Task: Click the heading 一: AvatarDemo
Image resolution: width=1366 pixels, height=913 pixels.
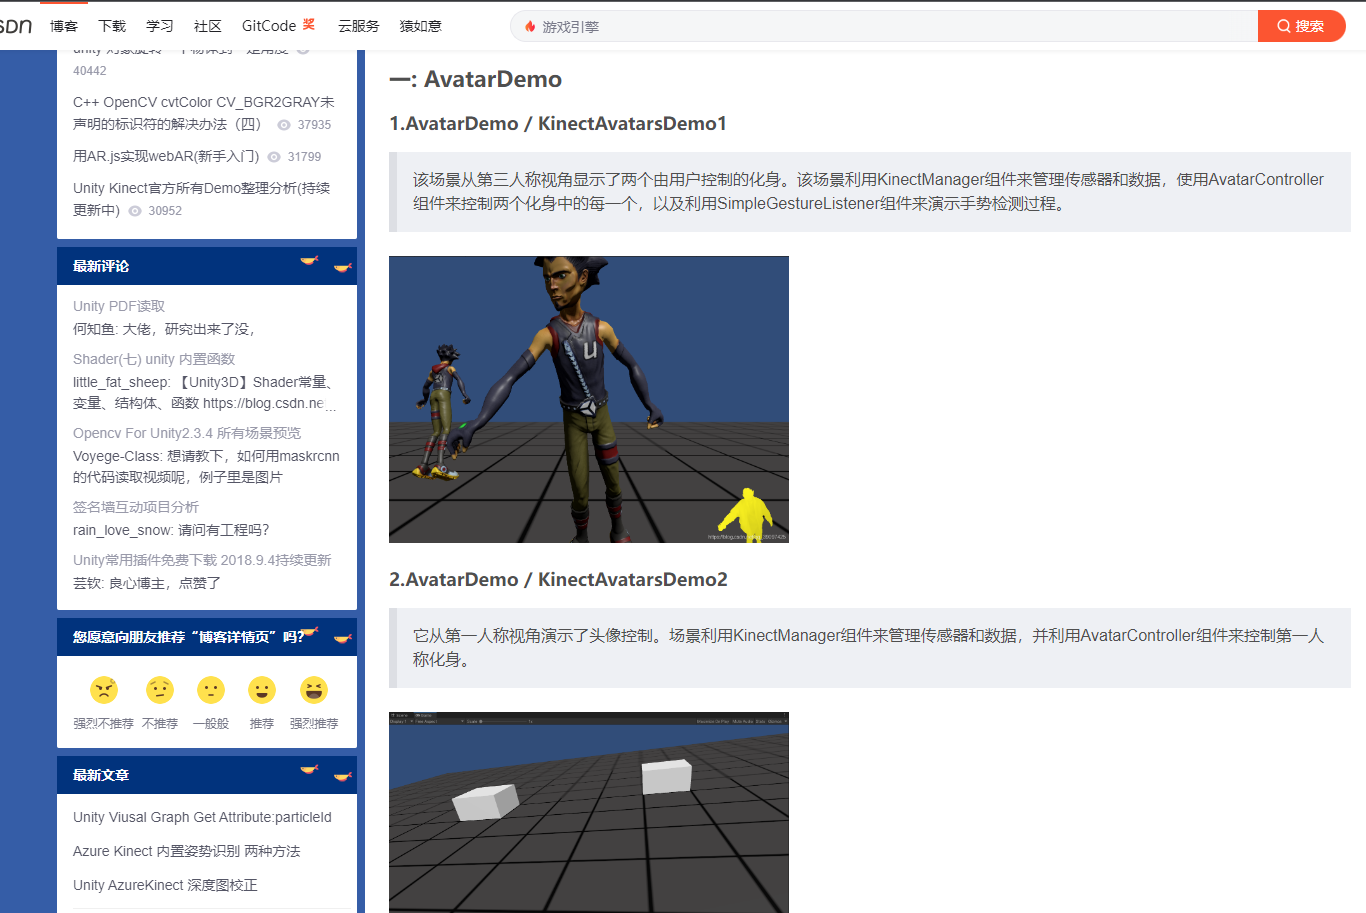Action: [x=475, y=79]
